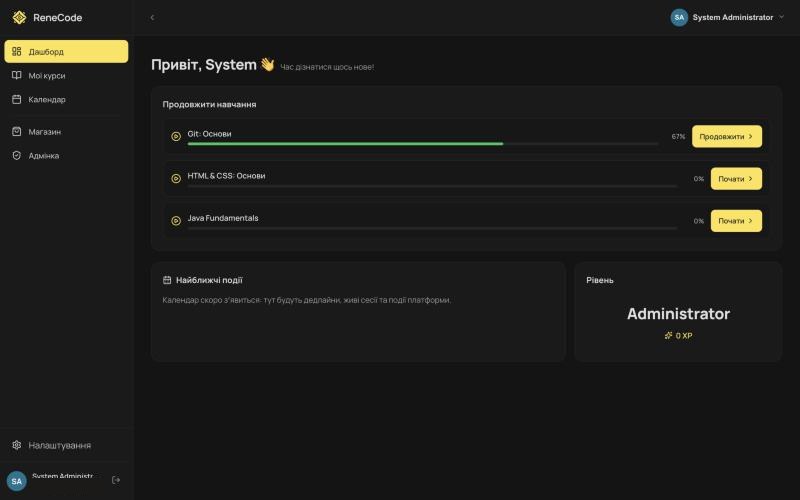The height and width of the screenshot is (500, 800).
Task: Click the HTML & CSS progress bar
Action: [432, 187]
